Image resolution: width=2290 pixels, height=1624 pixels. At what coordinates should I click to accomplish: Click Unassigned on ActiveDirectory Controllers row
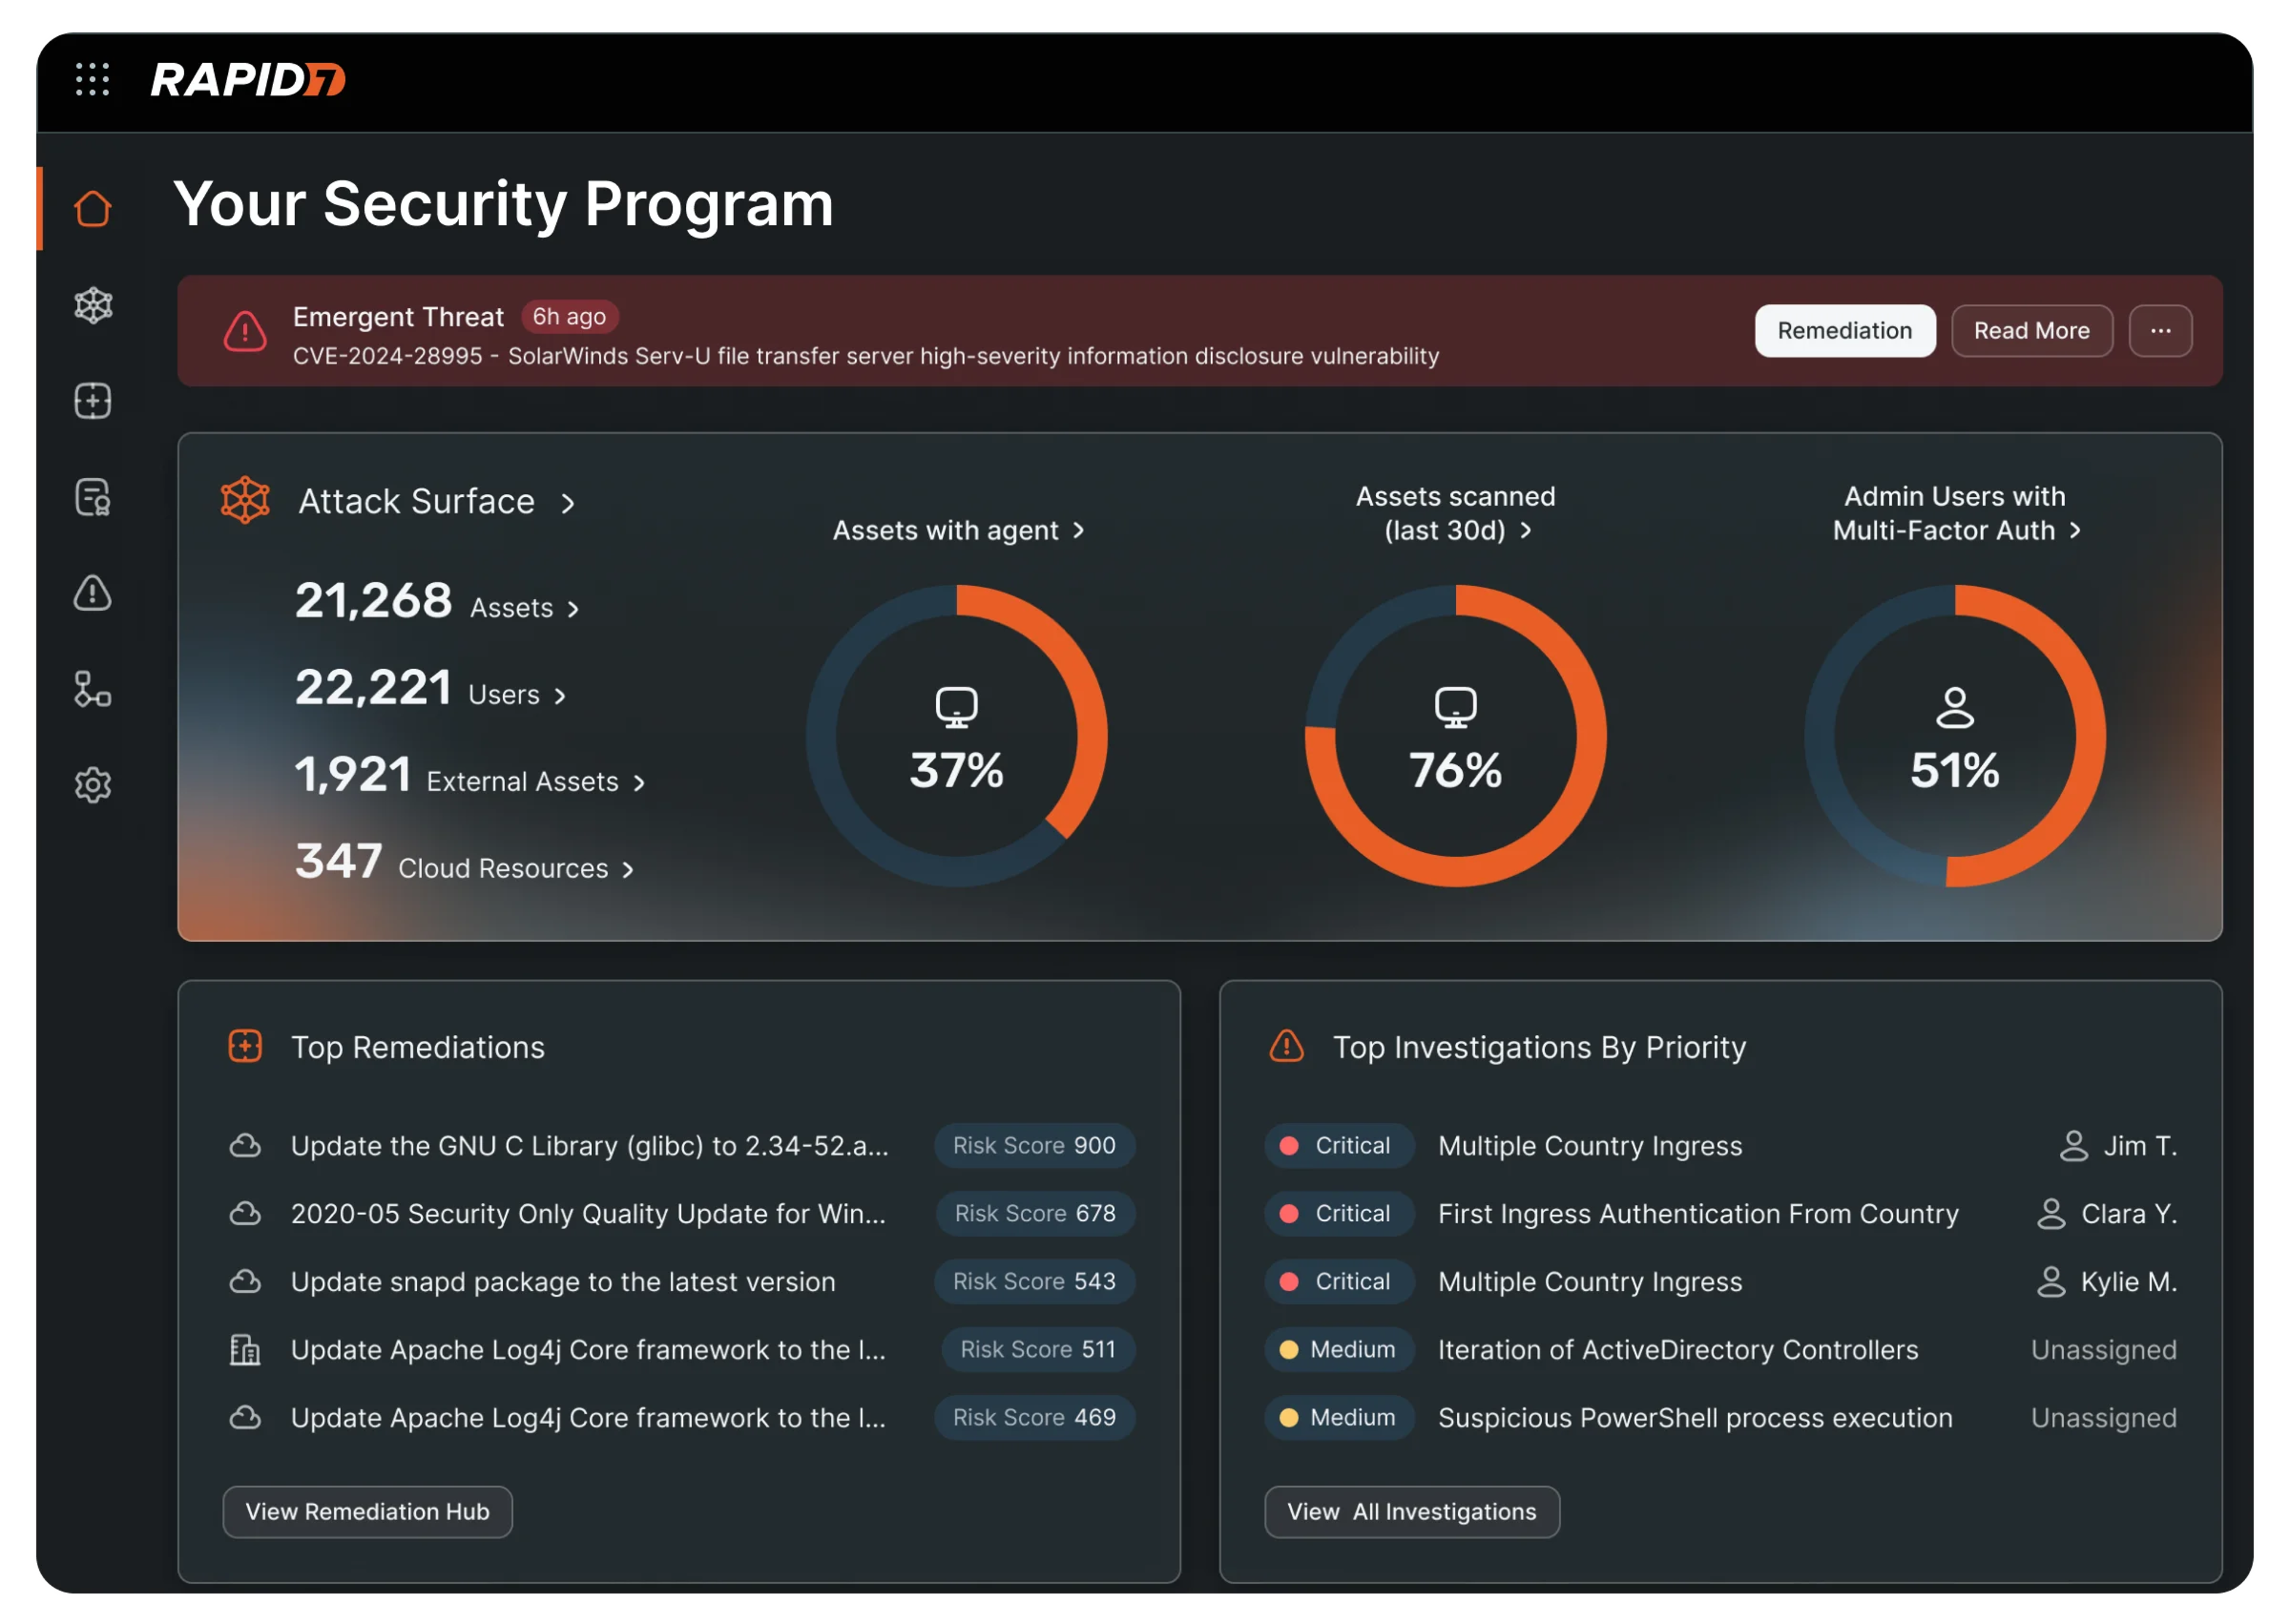pyautogui.click(x=2103, y=1349)
